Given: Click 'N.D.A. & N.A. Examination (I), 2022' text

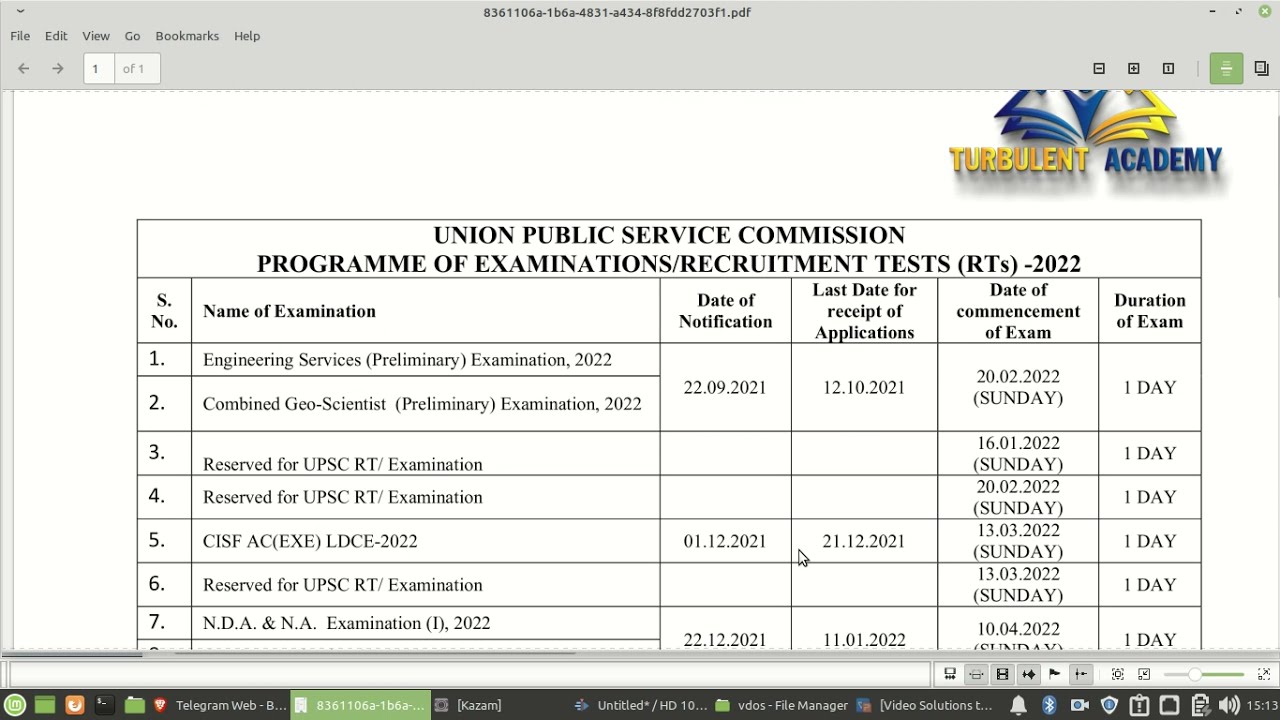Looking at the screenshot, I should (346, 623).
